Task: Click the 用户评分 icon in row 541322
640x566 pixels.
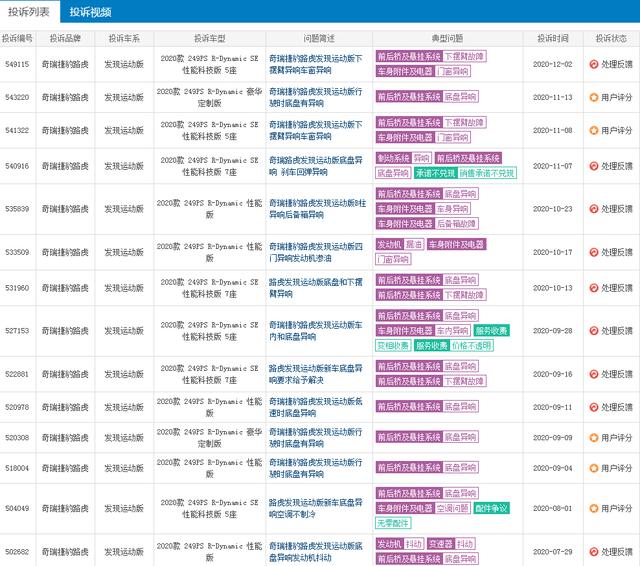Action: point(594,131)
